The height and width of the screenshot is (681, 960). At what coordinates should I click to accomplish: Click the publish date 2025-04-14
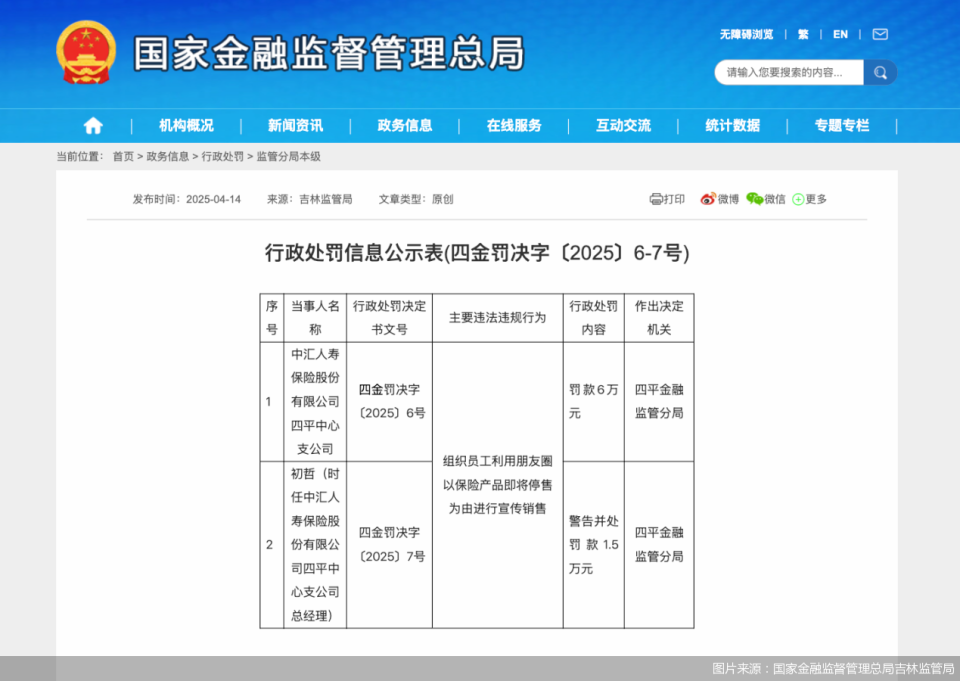pos(213,200)
